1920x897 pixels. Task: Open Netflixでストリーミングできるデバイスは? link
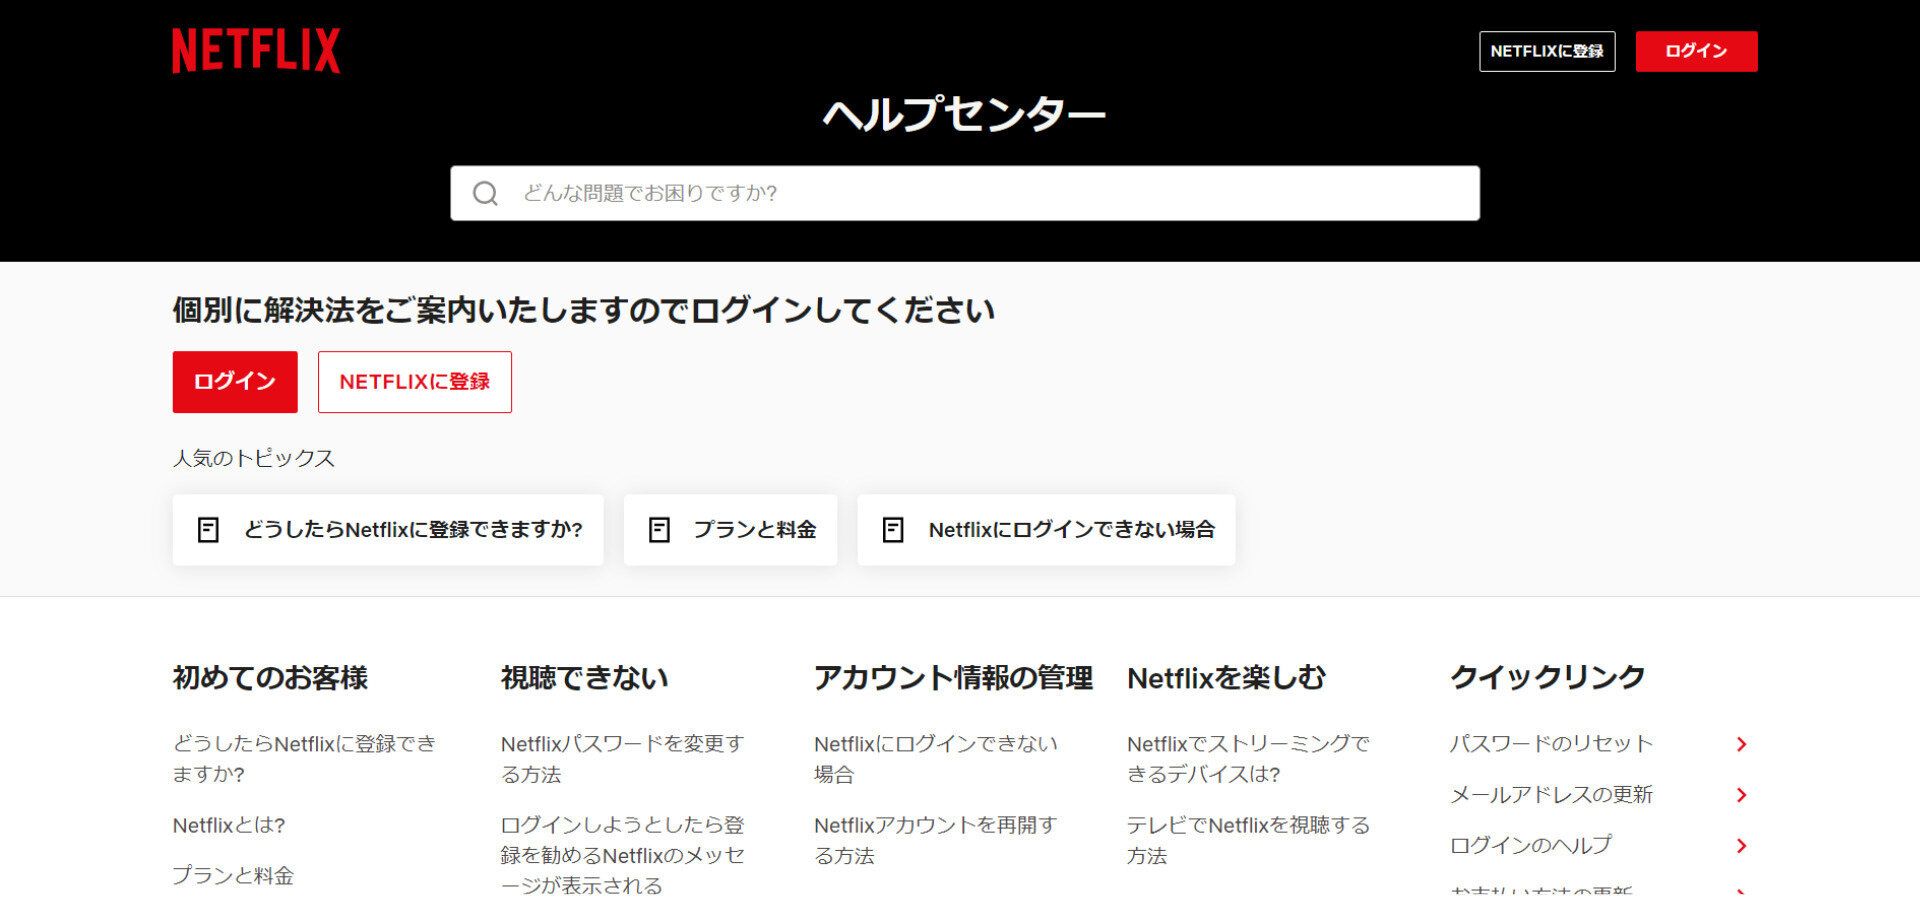pyautogui.click(x=1247, y=759)
